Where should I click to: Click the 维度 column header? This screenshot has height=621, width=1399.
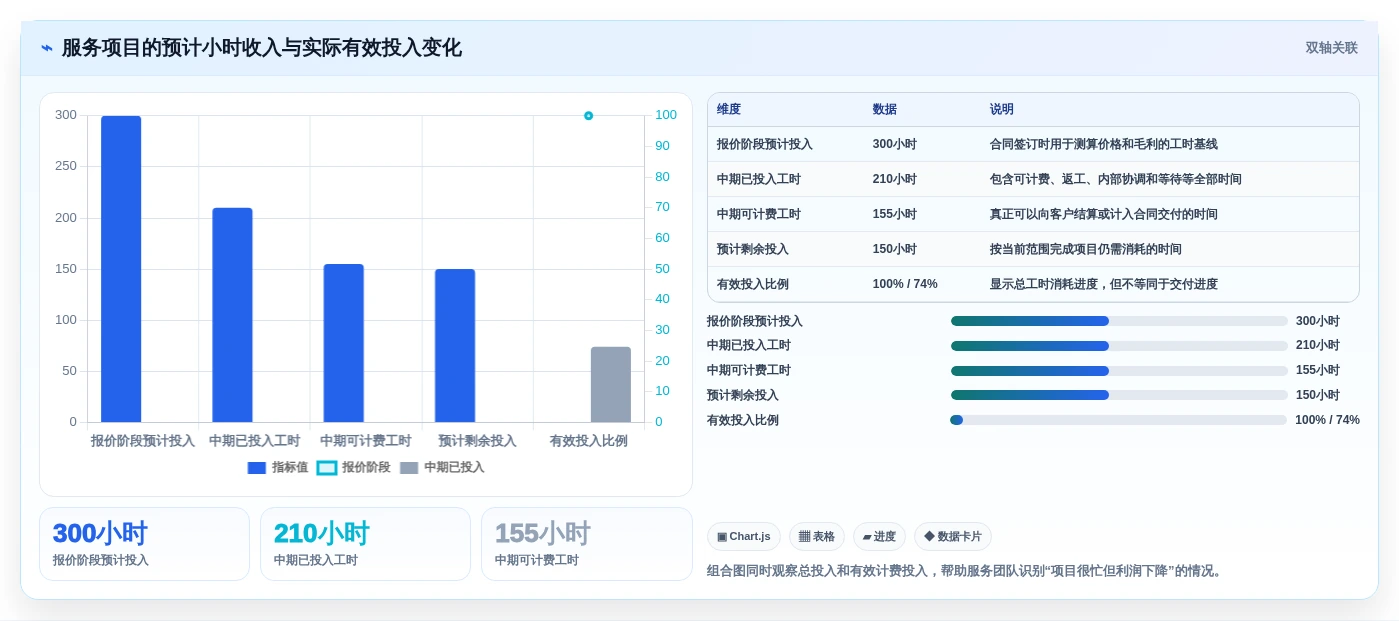[729, 110]
